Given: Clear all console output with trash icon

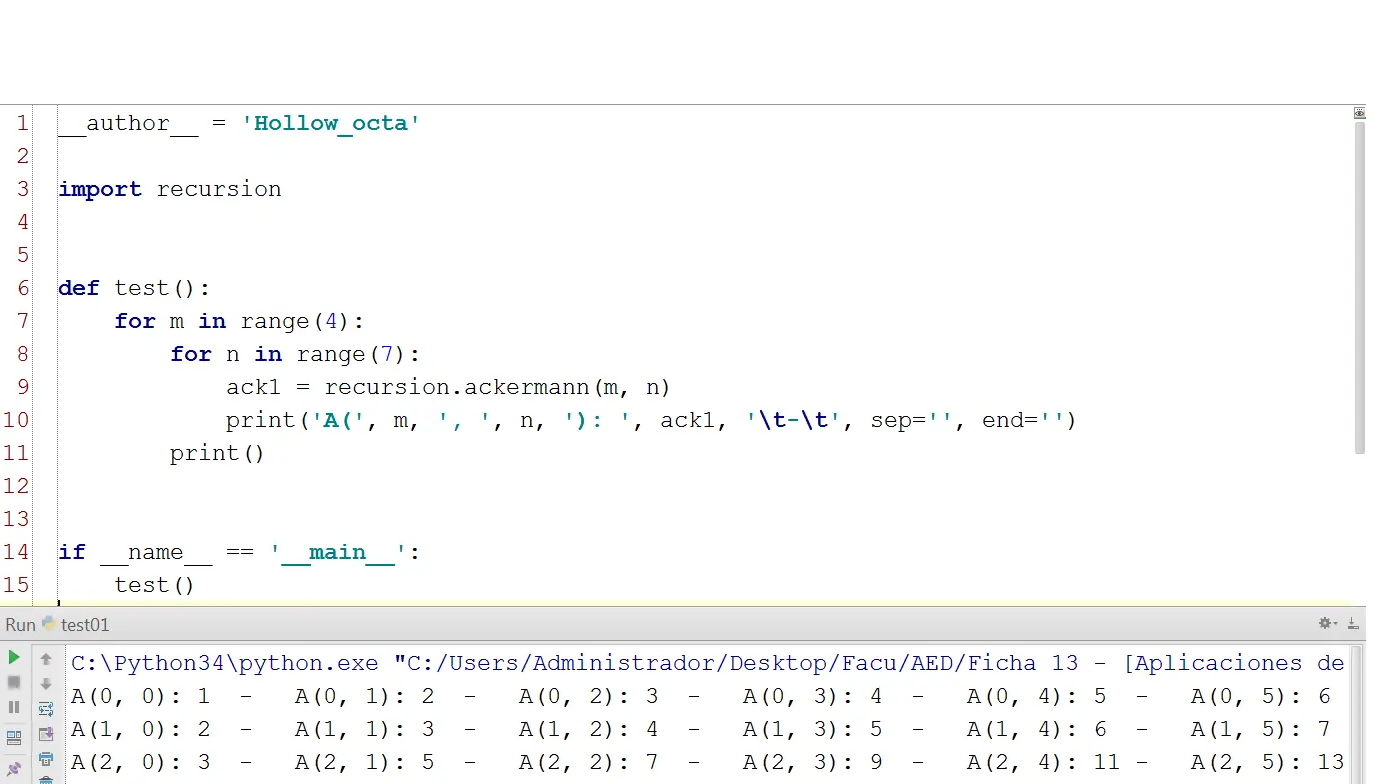Looking at the screenshot, I should coord(46,779).
